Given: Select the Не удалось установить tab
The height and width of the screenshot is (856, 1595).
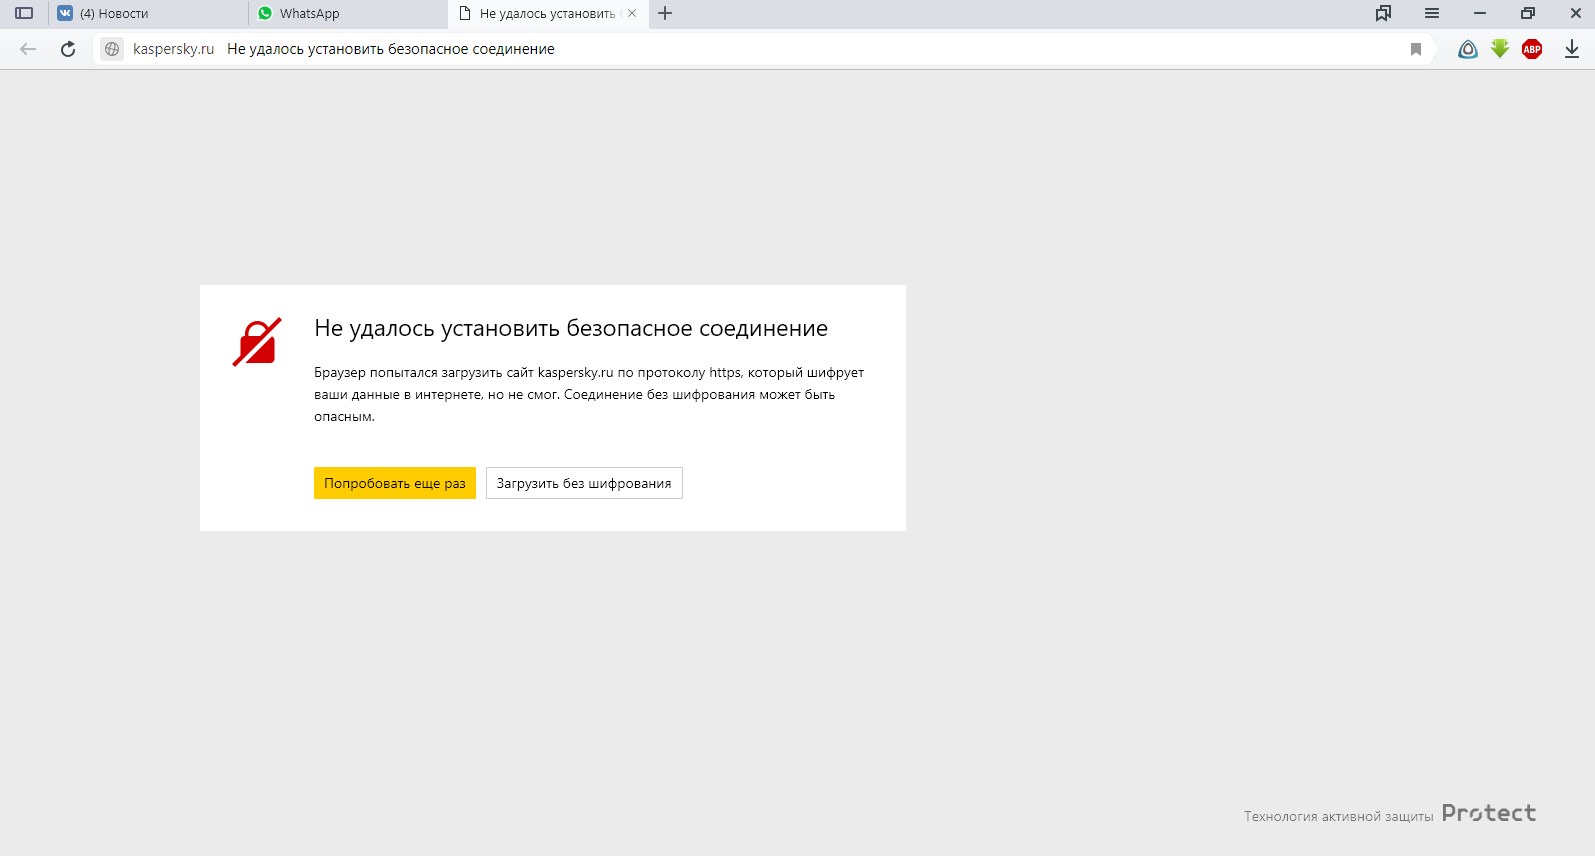Looking at the screenshot, I should (548, 13).
